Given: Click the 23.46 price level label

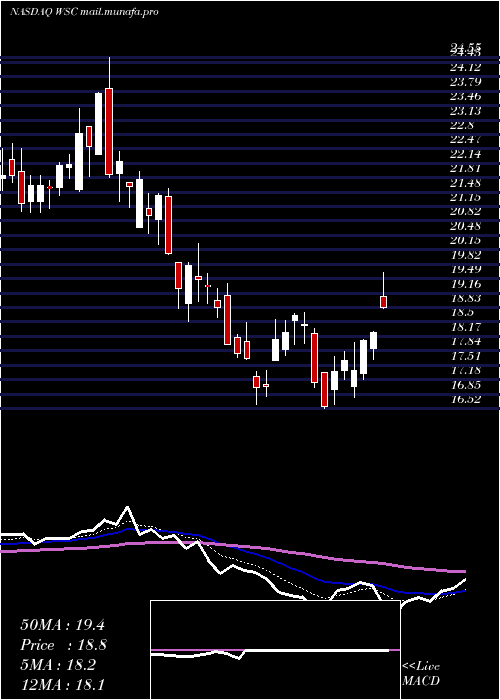Looking at the screenshot, I should click(x=466, y=96).
